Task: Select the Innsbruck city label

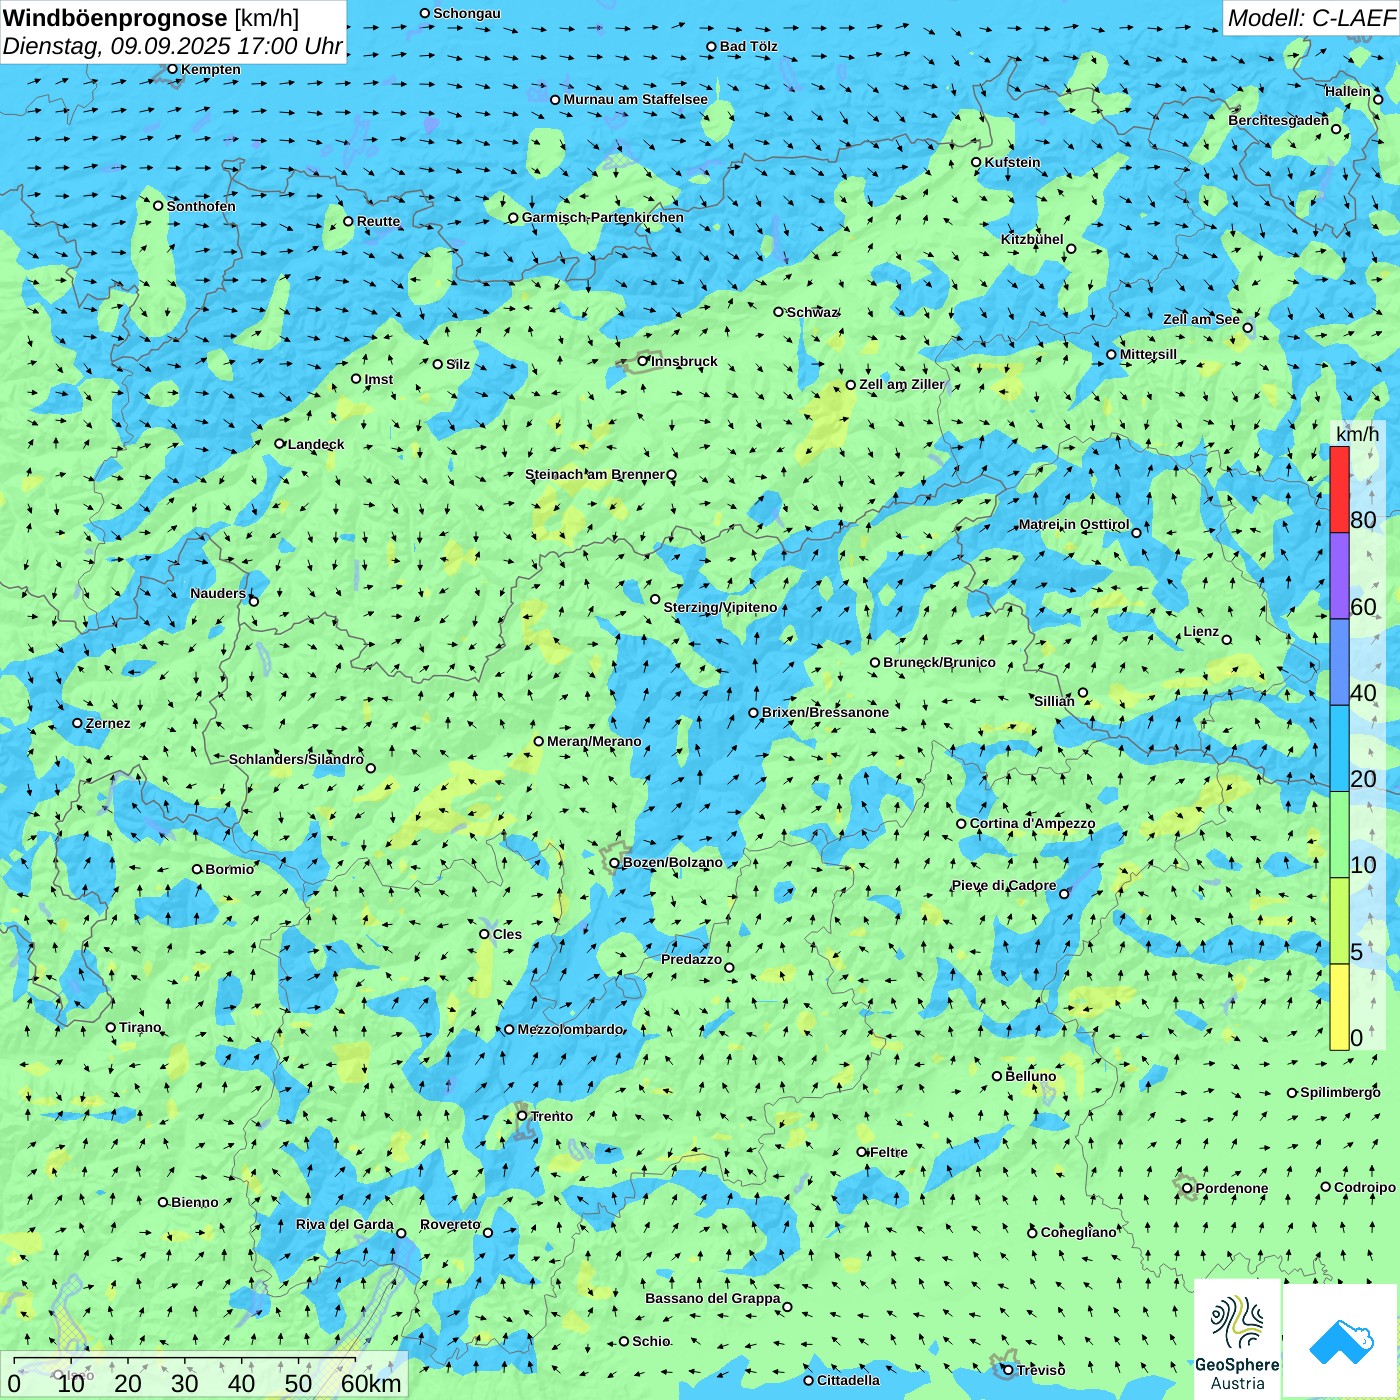Action: click(x=684, y=361)
